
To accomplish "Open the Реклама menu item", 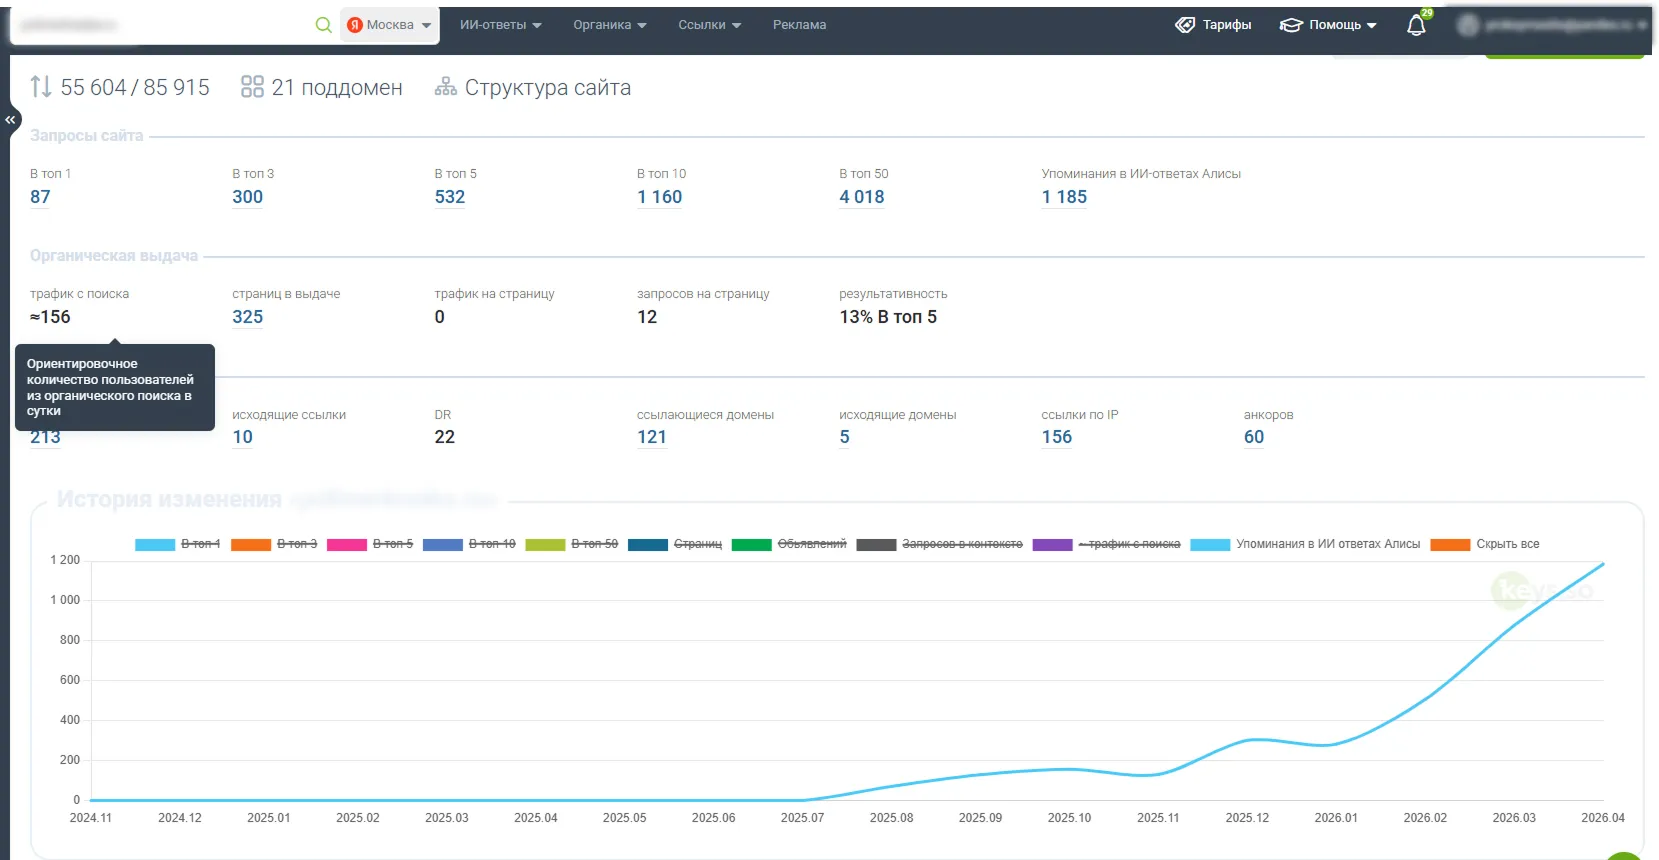I will tap(799, 25).
